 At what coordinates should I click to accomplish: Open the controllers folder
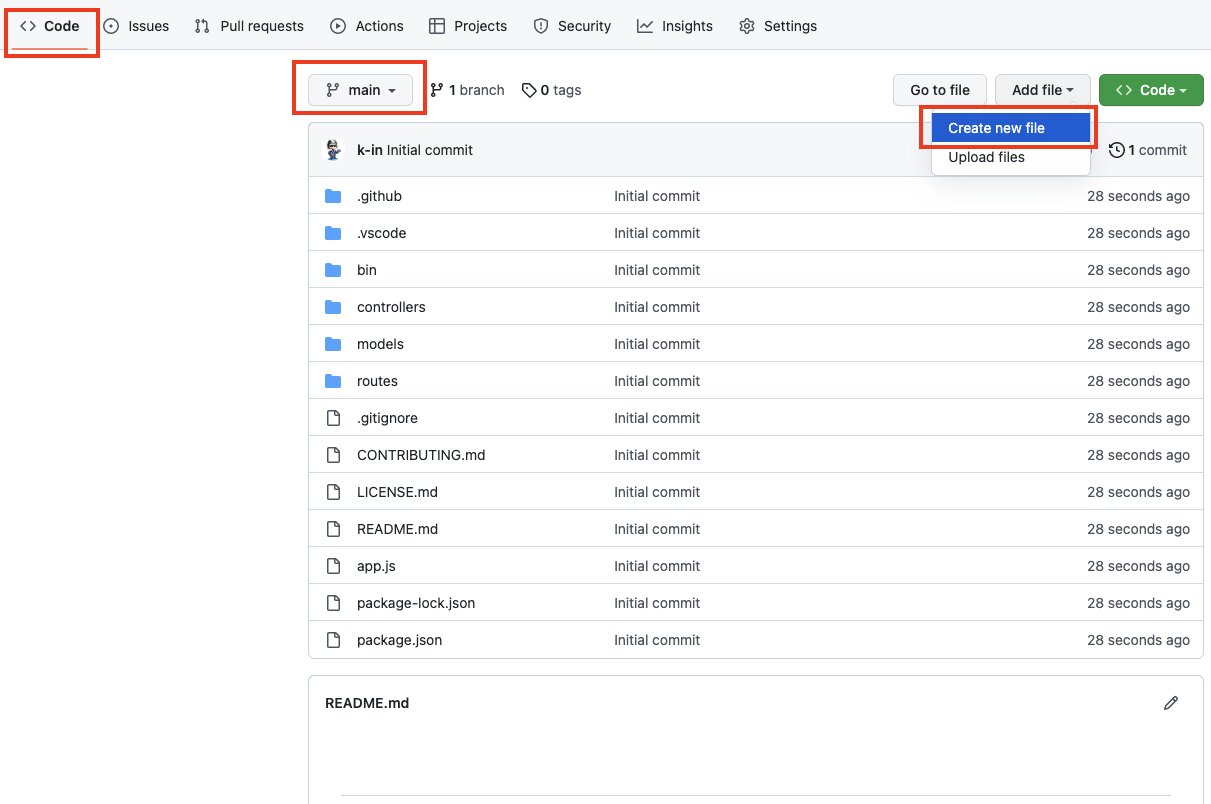(x=391, y=307)
